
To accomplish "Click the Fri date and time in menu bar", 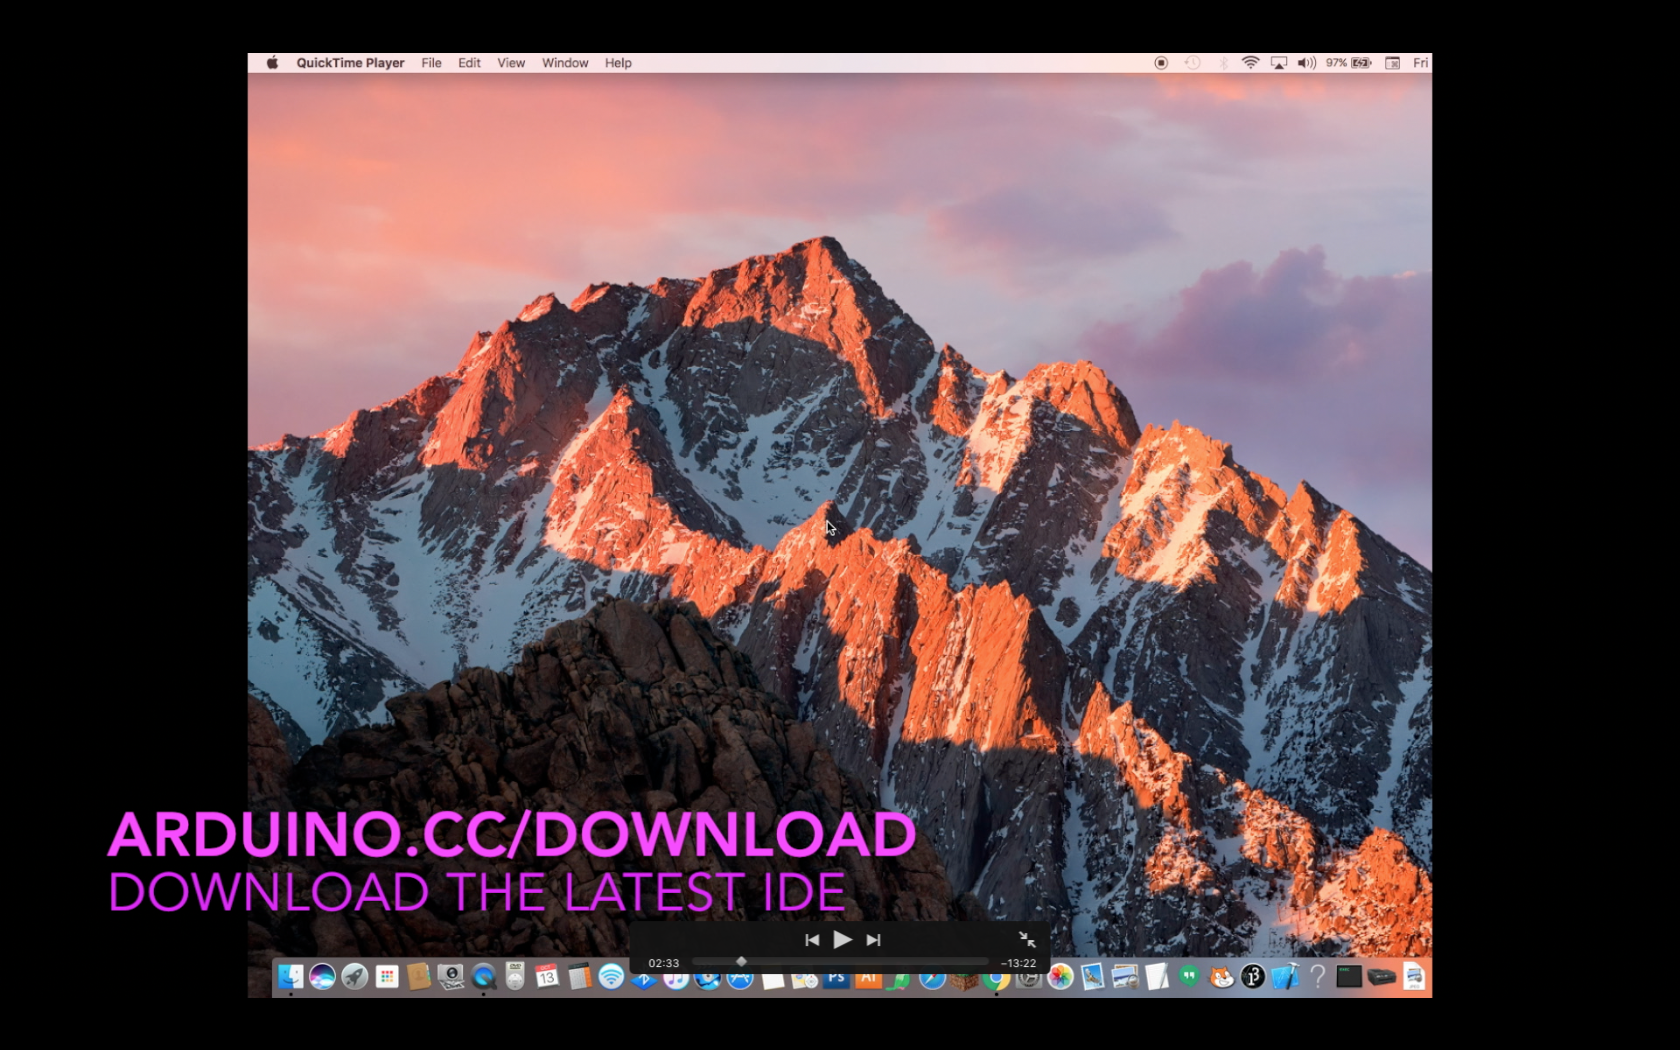I will 1420,63.
